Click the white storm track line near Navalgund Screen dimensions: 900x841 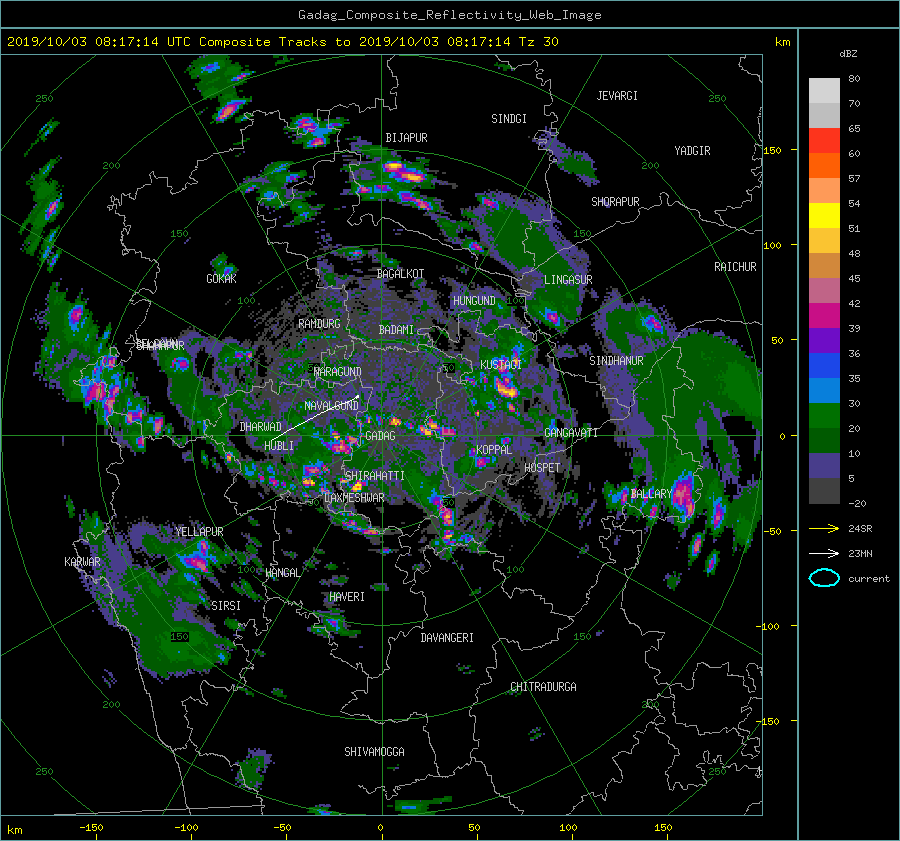tap(315, 418)
